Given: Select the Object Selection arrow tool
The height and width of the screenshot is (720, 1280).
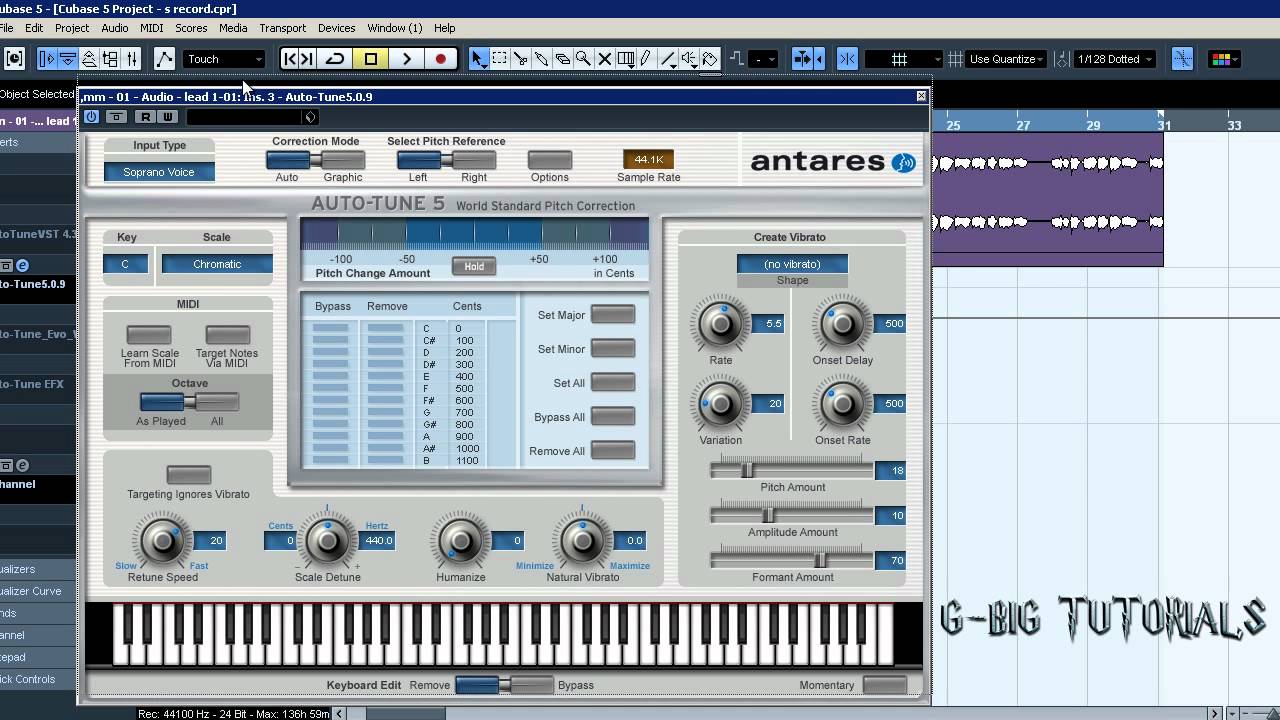Looking at the screenshot, I should [479, 59].
